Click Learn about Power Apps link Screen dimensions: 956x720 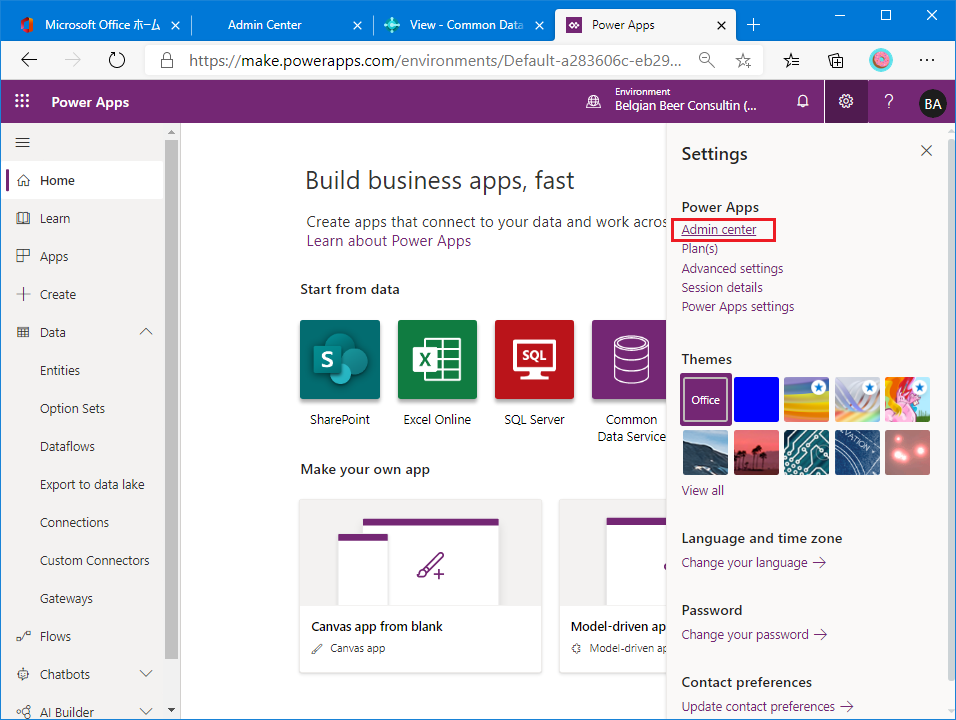click(388, 241)
